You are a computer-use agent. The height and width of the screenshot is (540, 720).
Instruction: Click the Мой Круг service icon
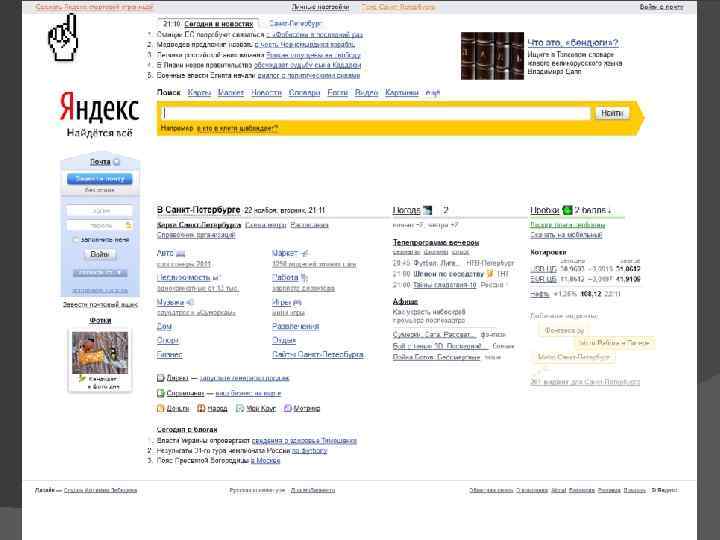(x=240, y=408)
